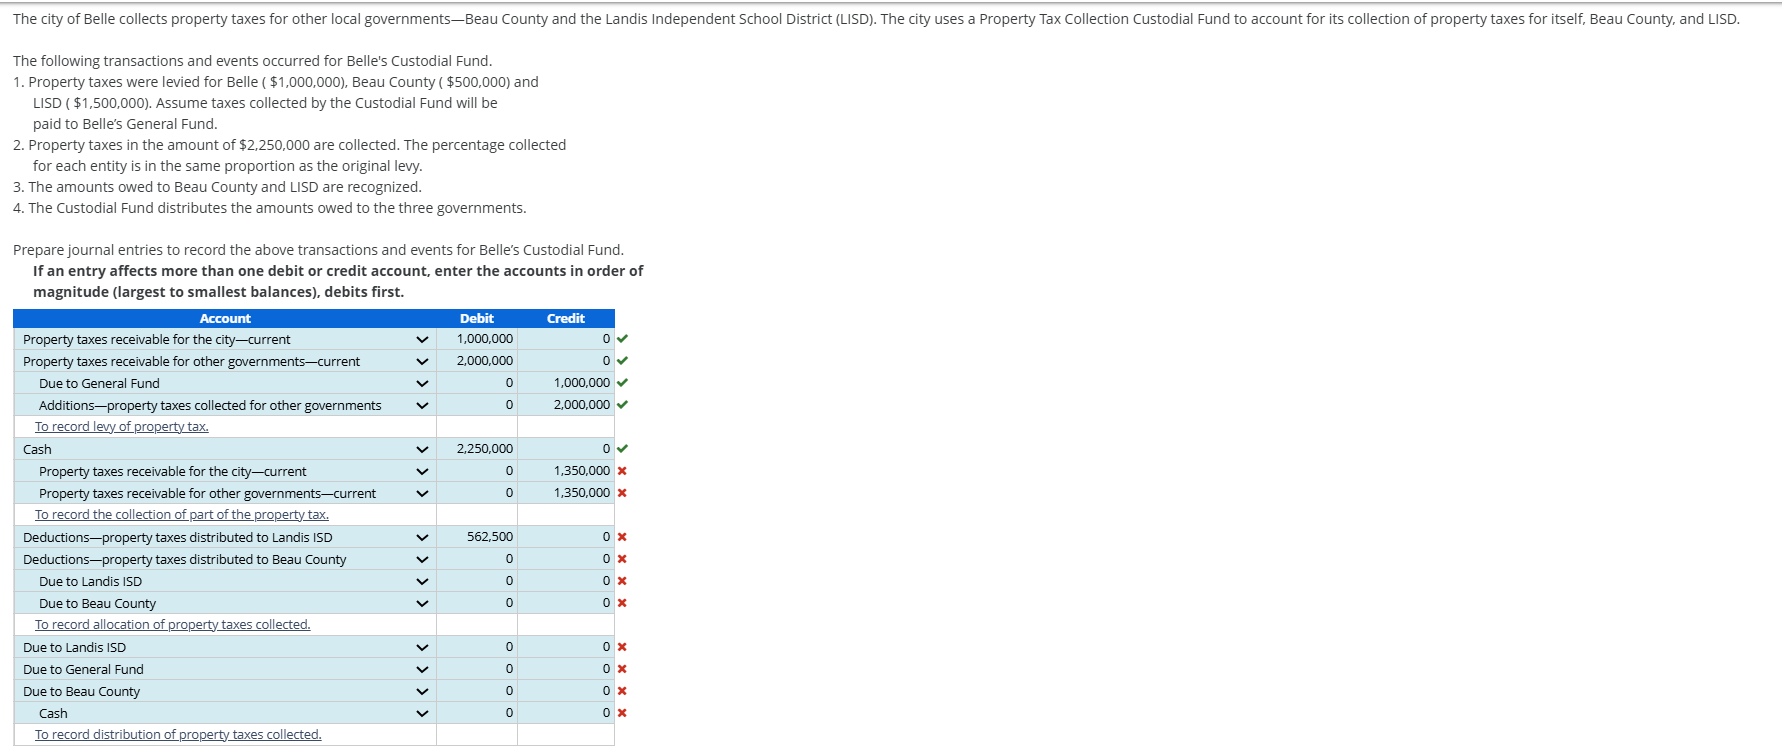Image resolution: width=1782 pixels, height=753 pixels.
Task: Click the 562,500 debit field for Landis ISD
Action: coord(477,537)
